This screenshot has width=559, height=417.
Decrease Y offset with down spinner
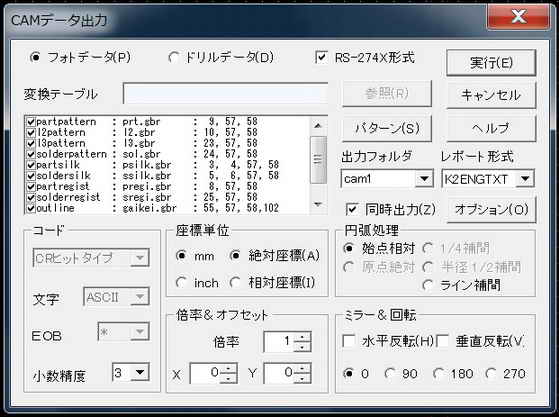302,378
